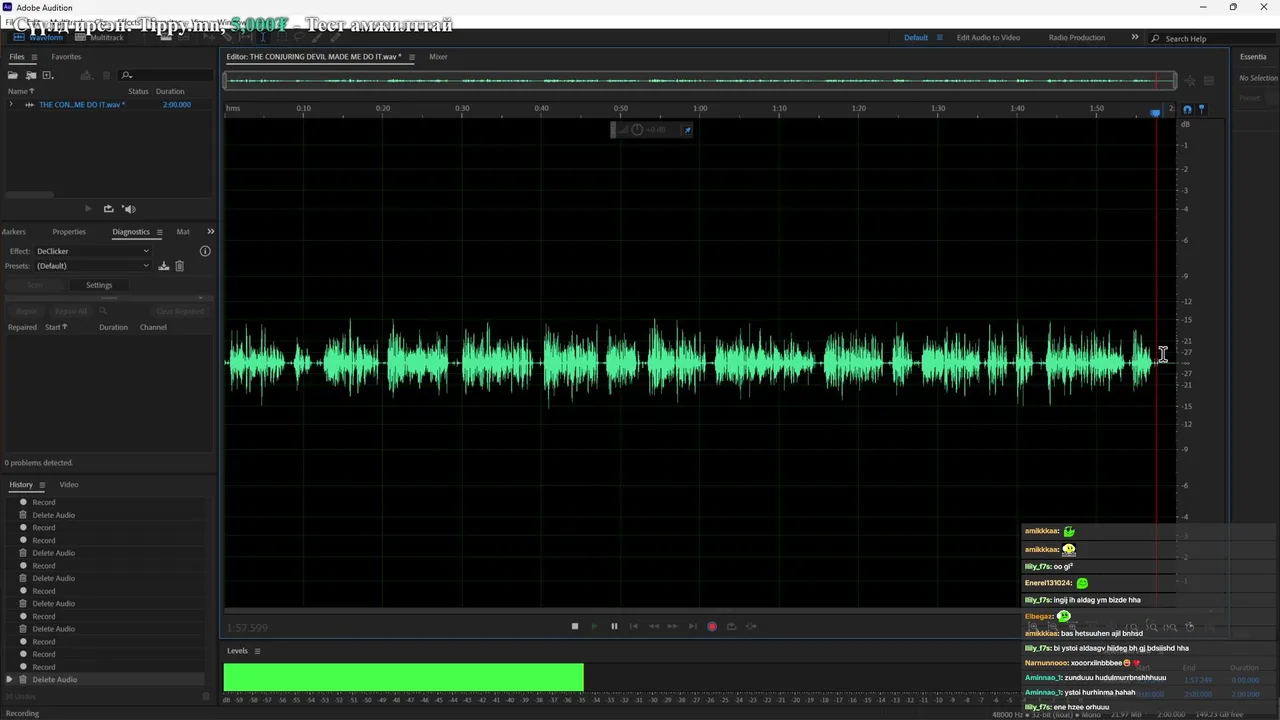
Task: Switch to Properties tab
Action: 69,232
